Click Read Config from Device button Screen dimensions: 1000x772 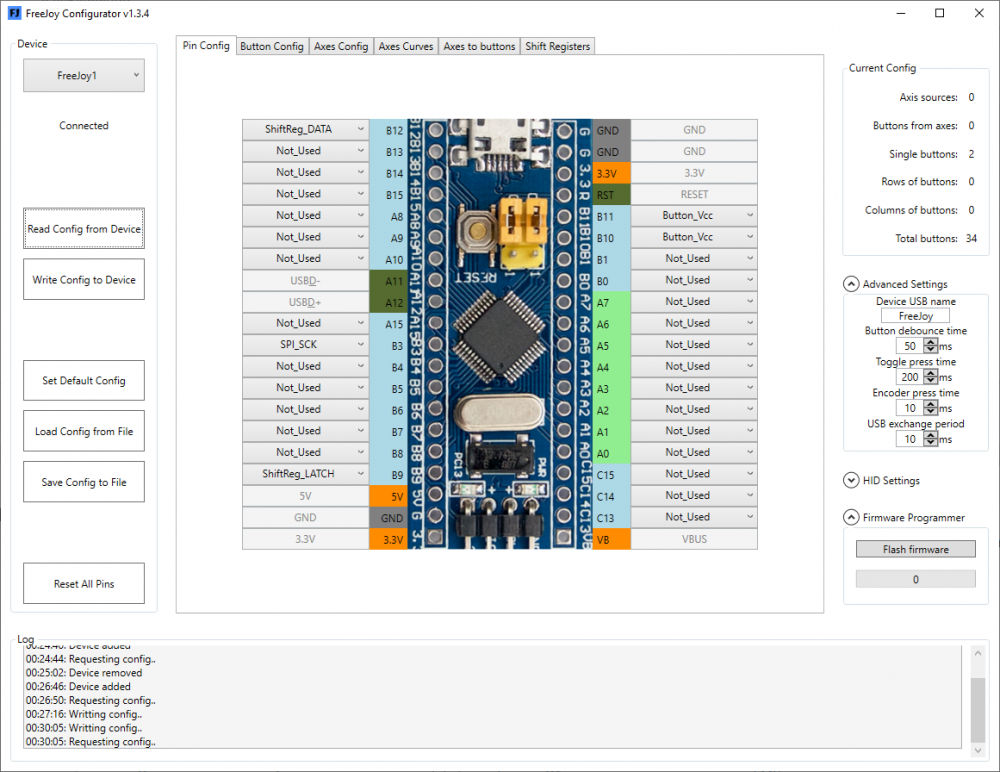pos(84,229)
